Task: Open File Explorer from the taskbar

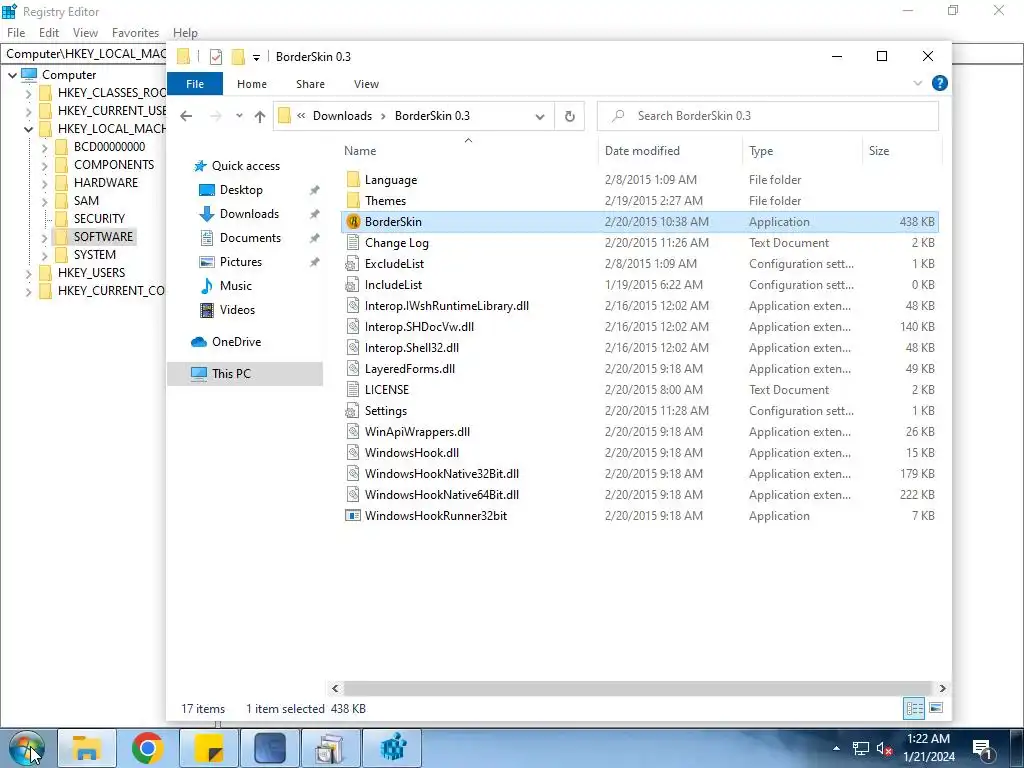Action: pyautogui.click(x=86, y=748)
